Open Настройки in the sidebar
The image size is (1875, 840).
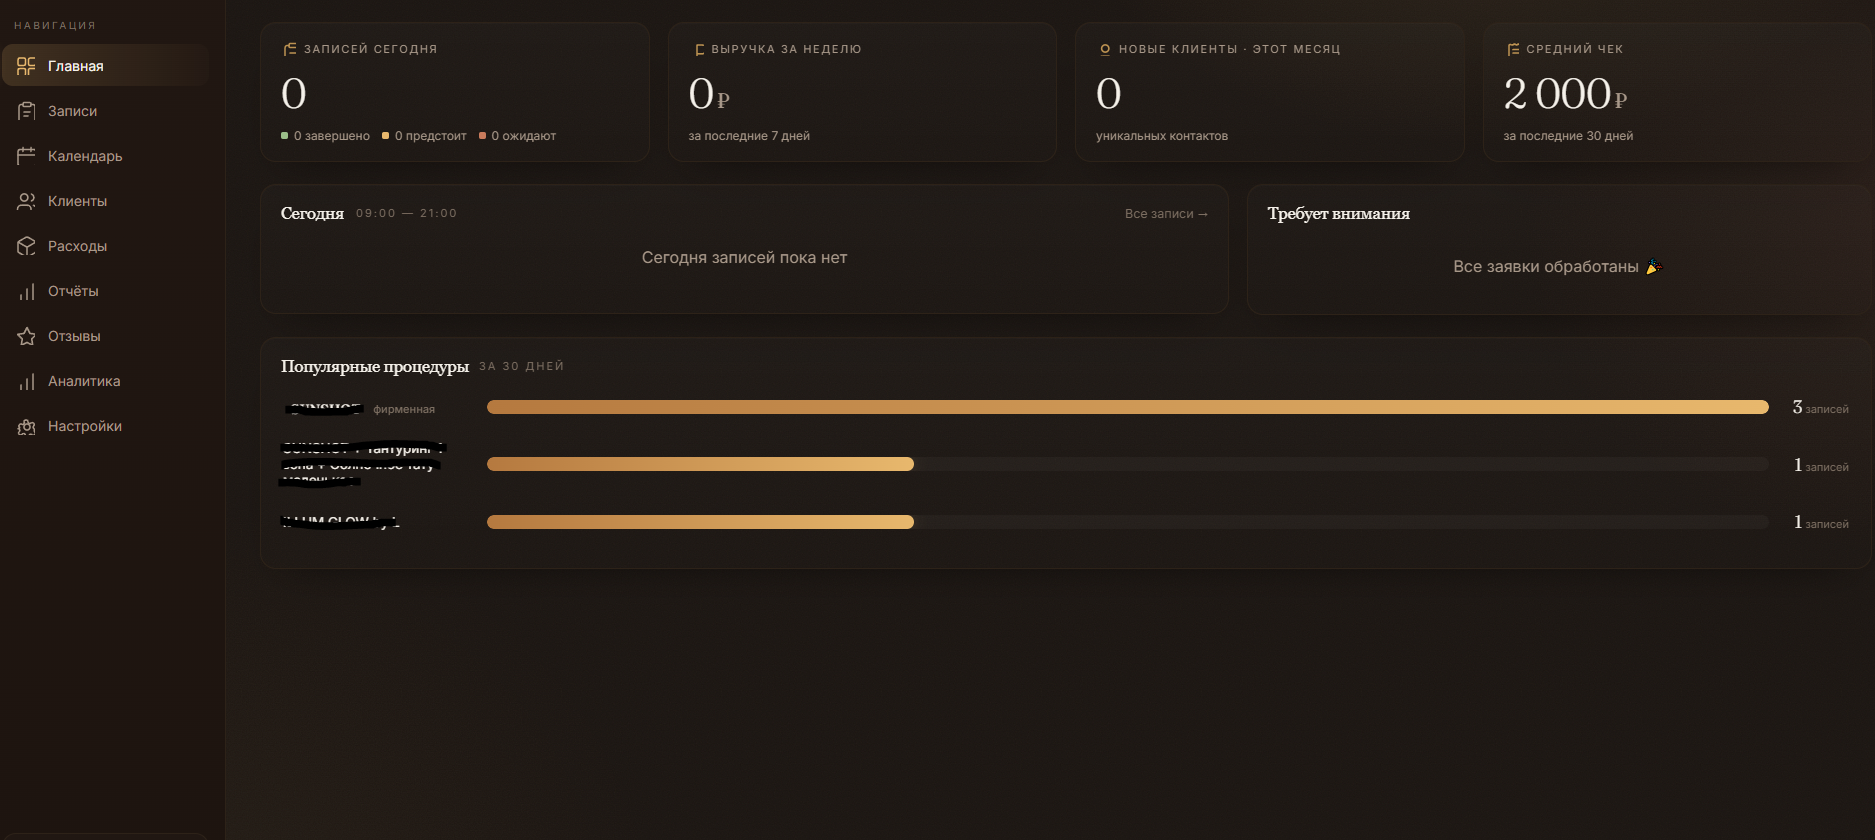point(105,426)
